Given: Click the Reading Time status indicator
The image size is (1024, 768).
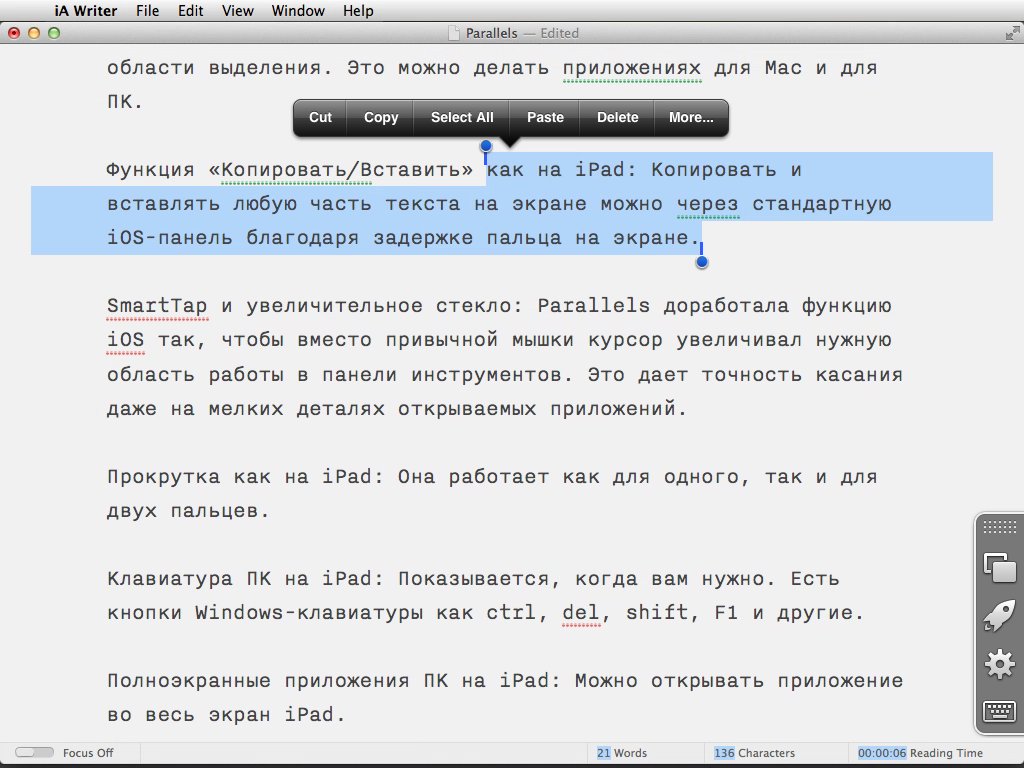Looking at the screenshot, I should tap(920, 753).
